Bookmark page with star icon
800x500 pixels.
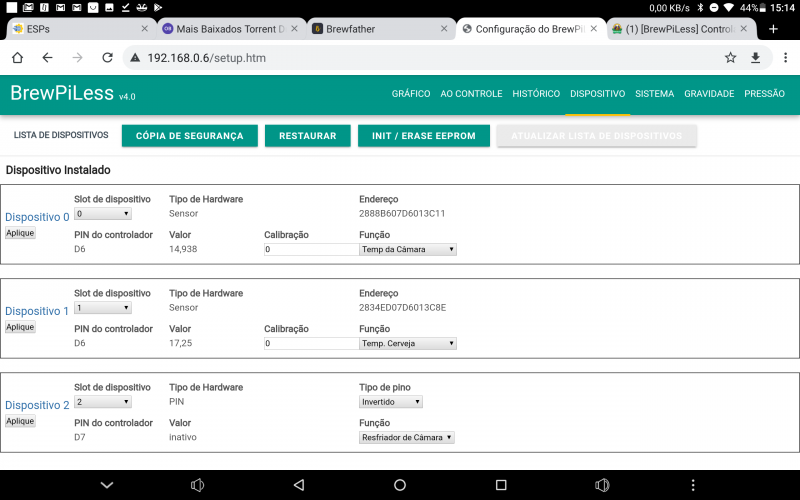point(731,58)
